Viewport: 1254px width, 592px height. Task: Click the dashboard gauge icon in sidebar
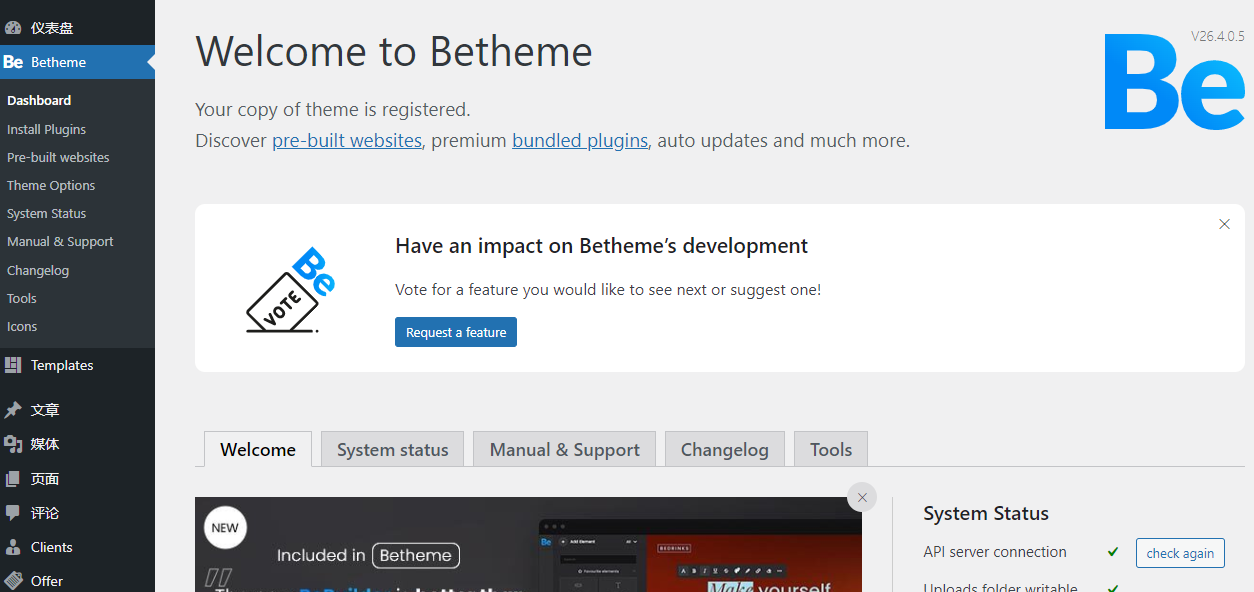click(13, 28)
